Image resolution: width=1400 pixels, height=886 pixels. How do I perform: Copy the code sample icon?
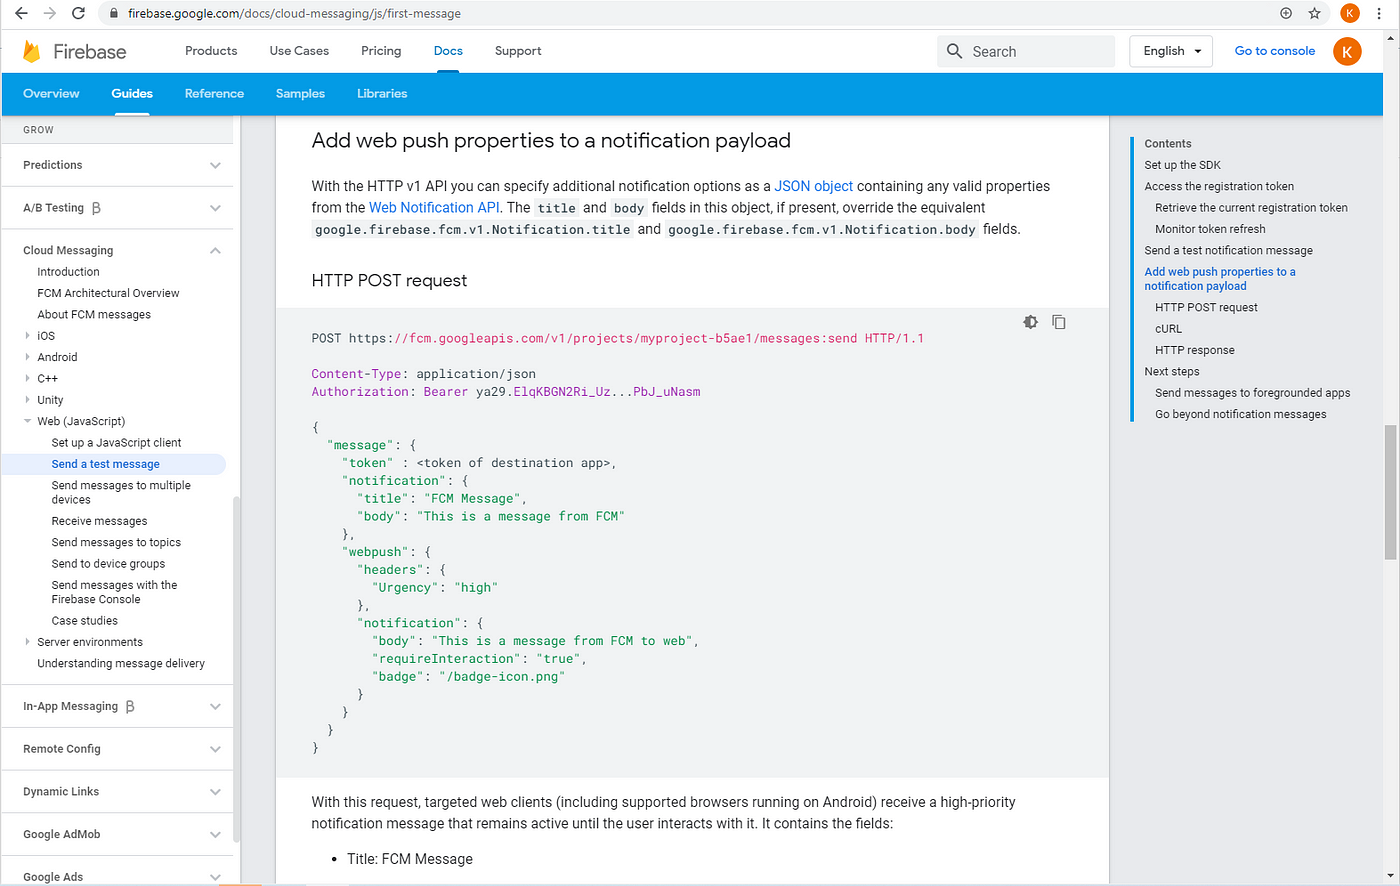pos(1059,322)
